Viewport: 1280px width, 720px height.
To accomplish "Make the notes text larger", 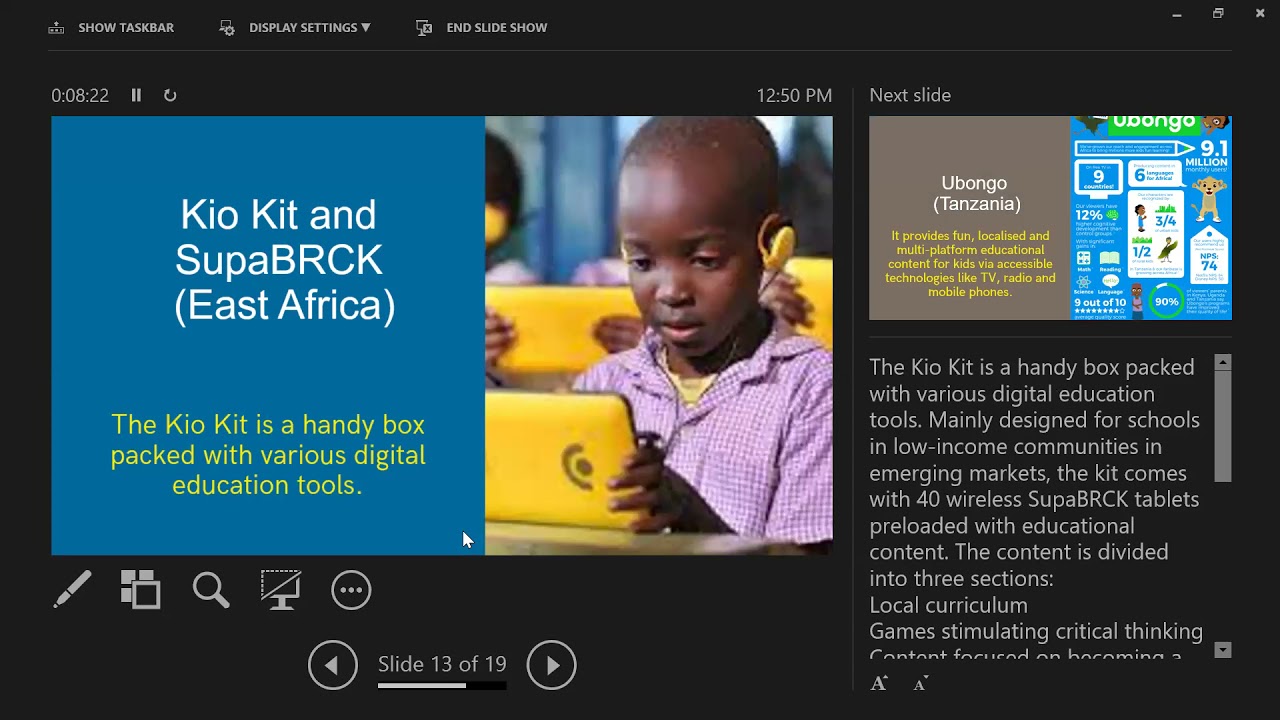I will pos(879,684).
